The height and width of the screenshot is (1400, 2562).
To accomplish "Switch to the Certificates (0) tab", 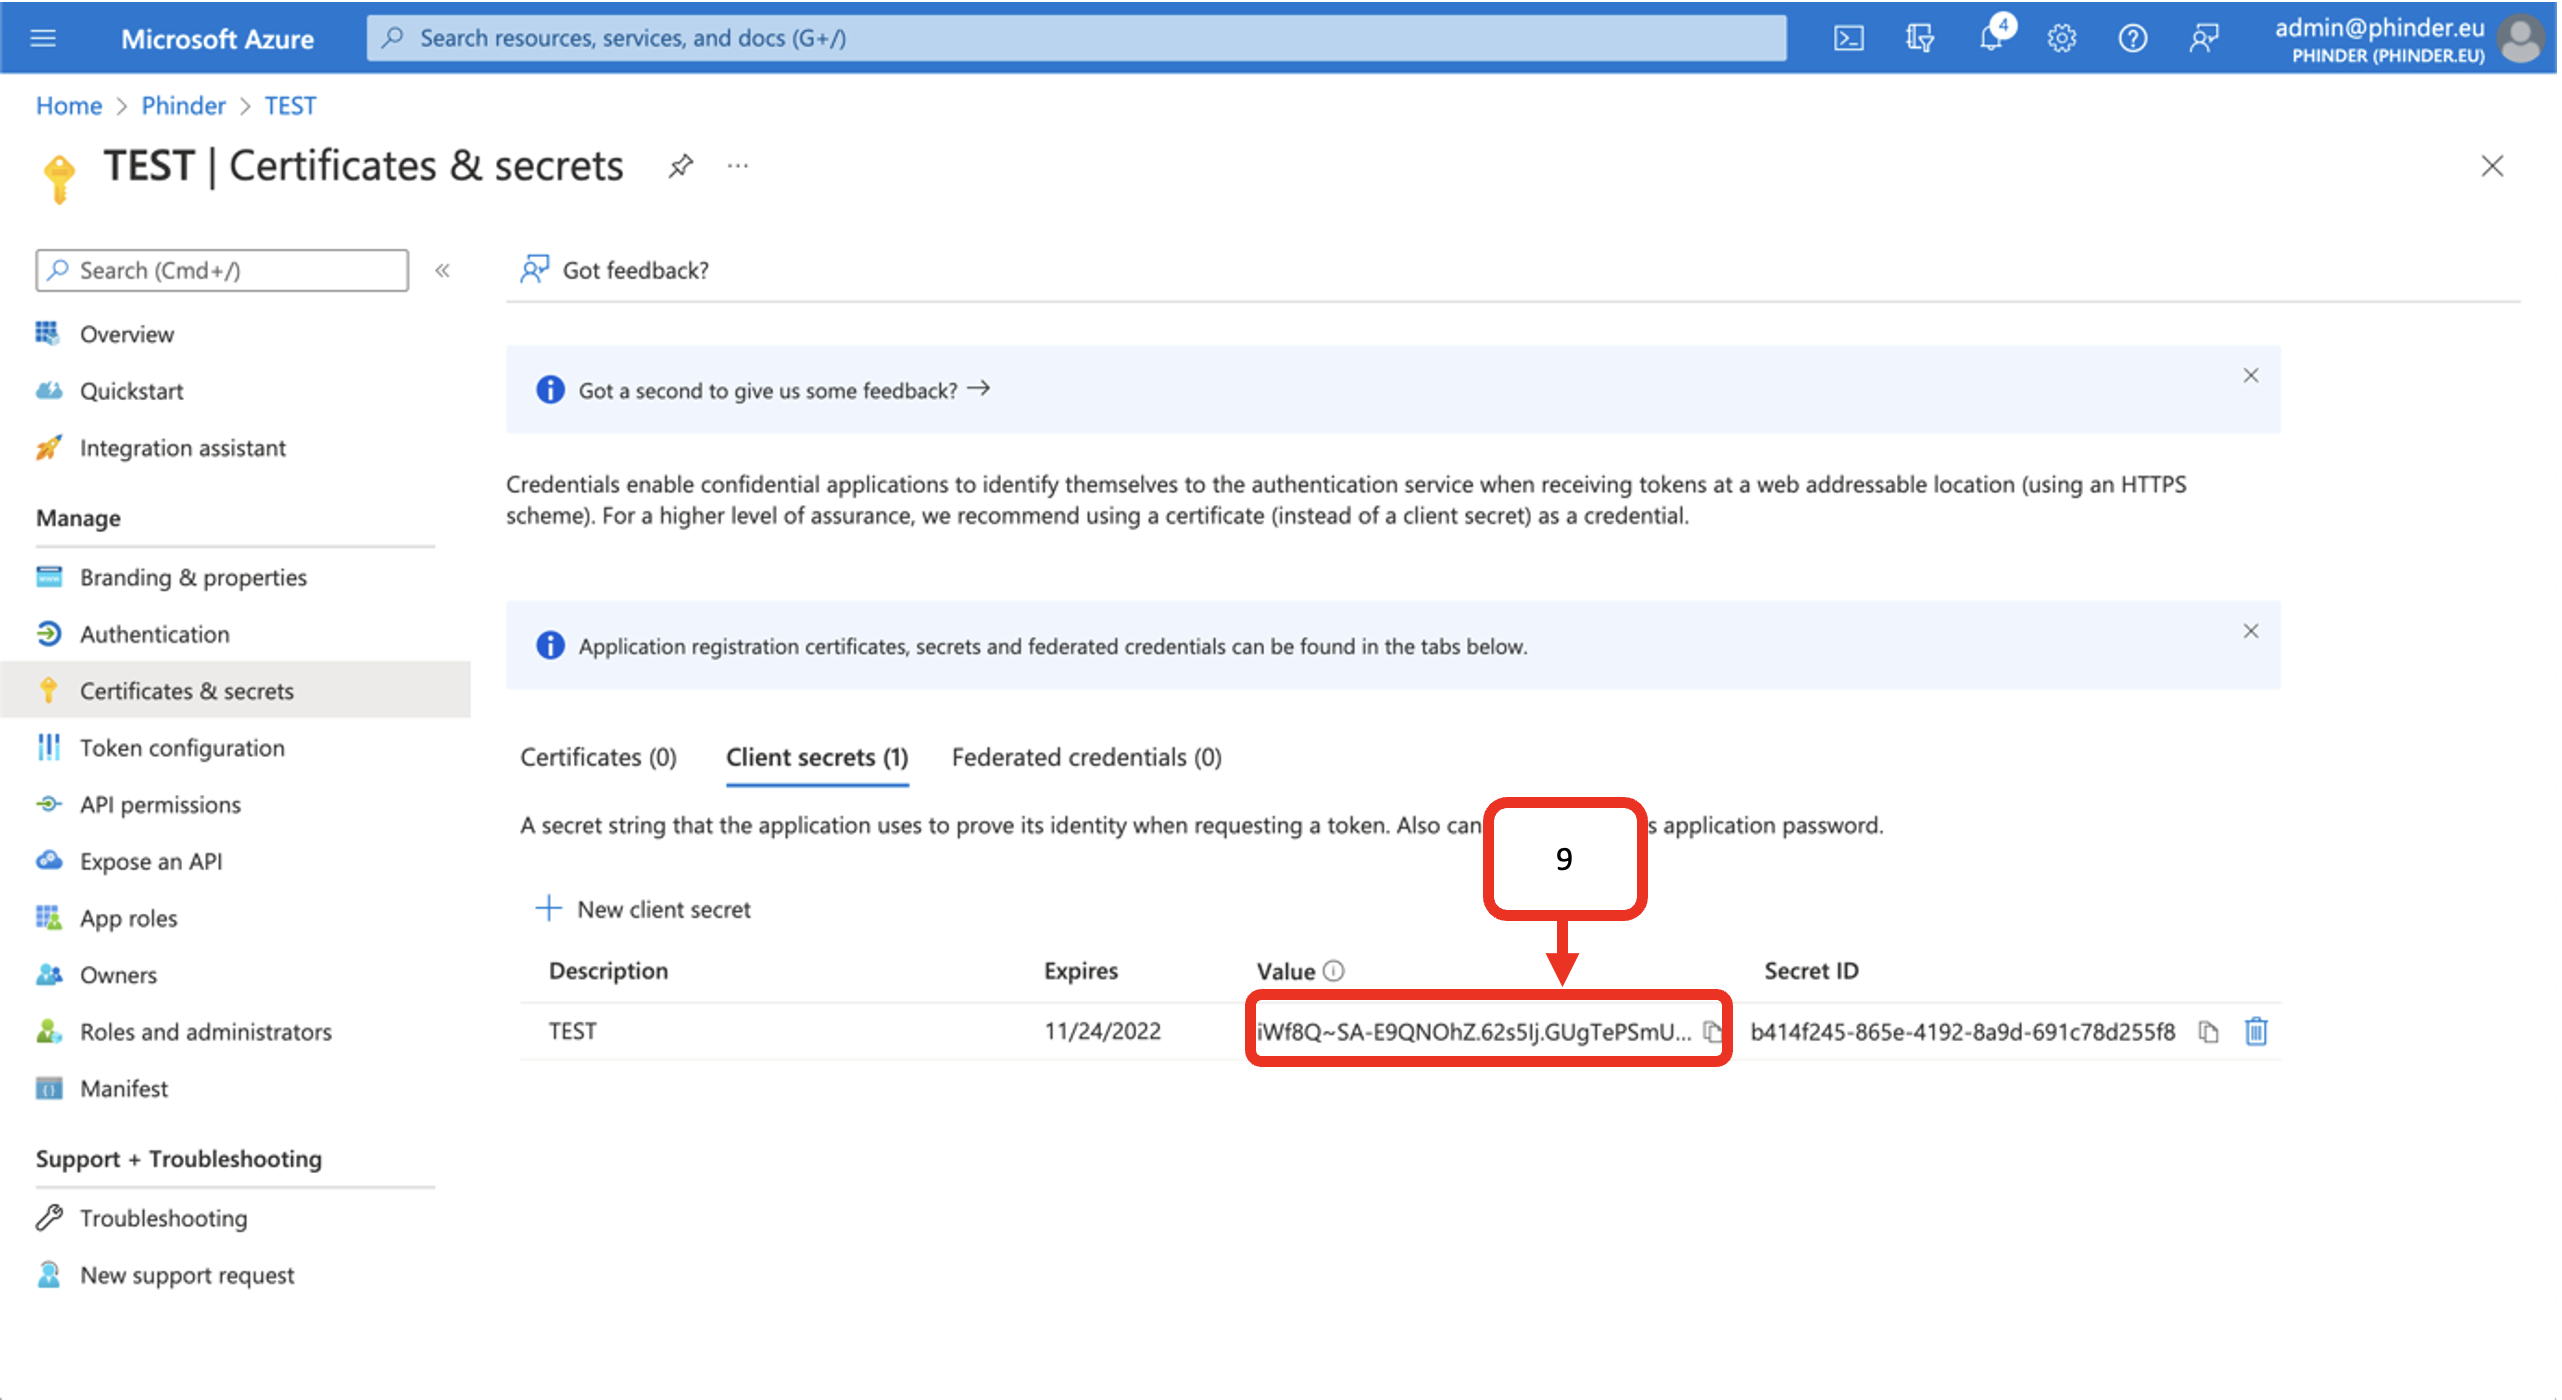I will click(598, 757).
